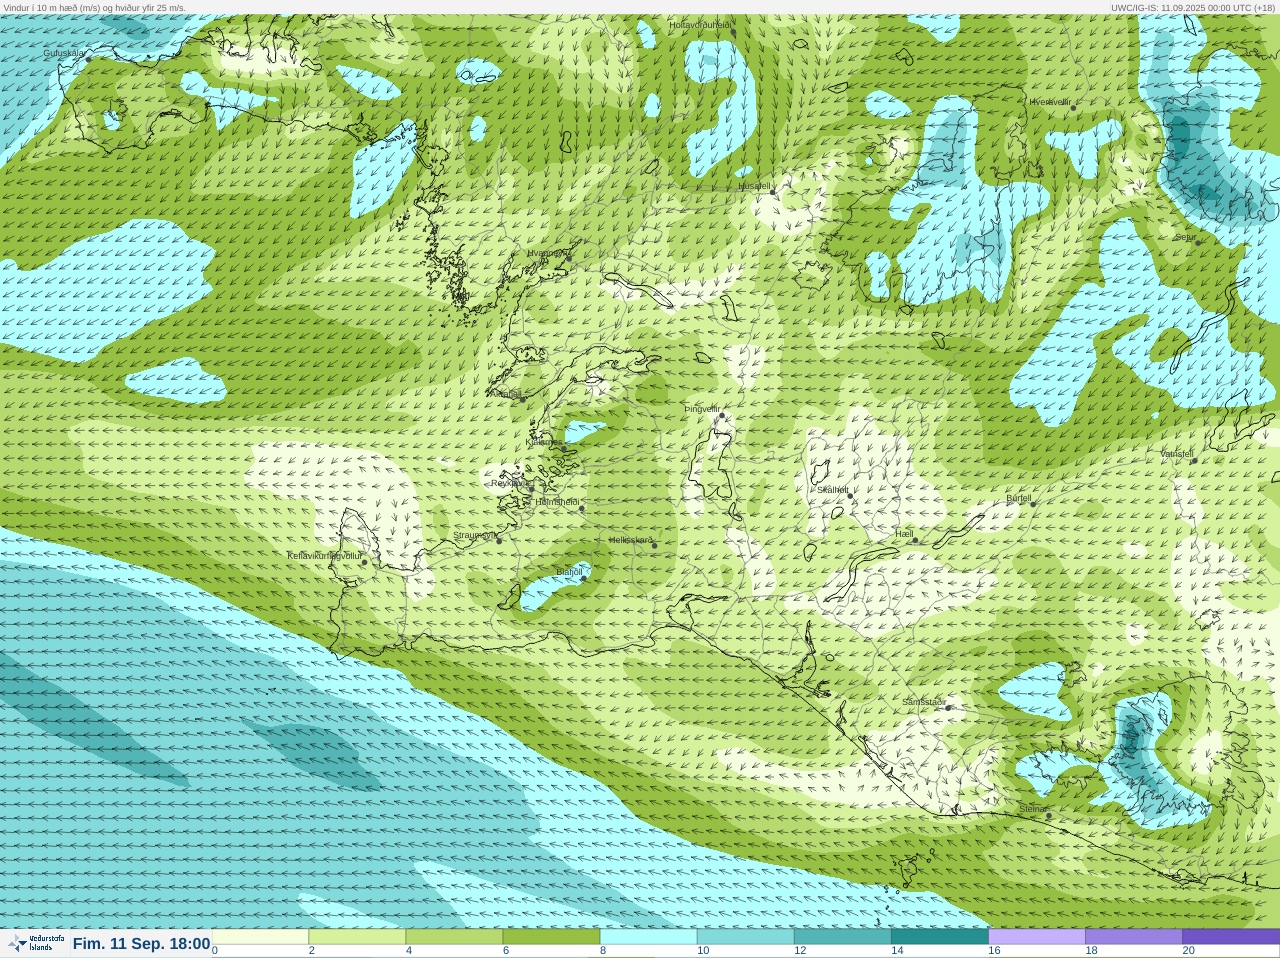
Task: Click the Kjalarnes station label
Action: click(543, 441)
